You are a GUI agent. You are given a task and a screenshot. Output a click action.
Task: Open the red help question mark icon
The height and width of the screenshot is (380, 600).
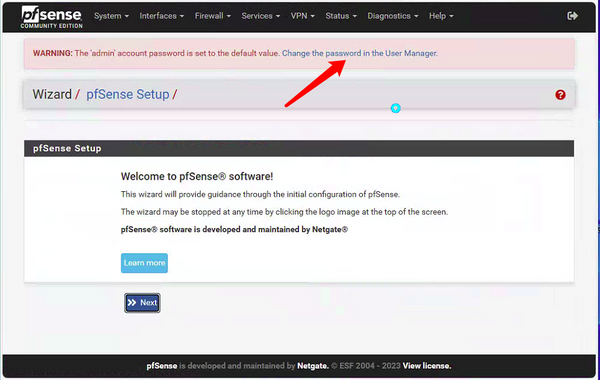[560, 95]
